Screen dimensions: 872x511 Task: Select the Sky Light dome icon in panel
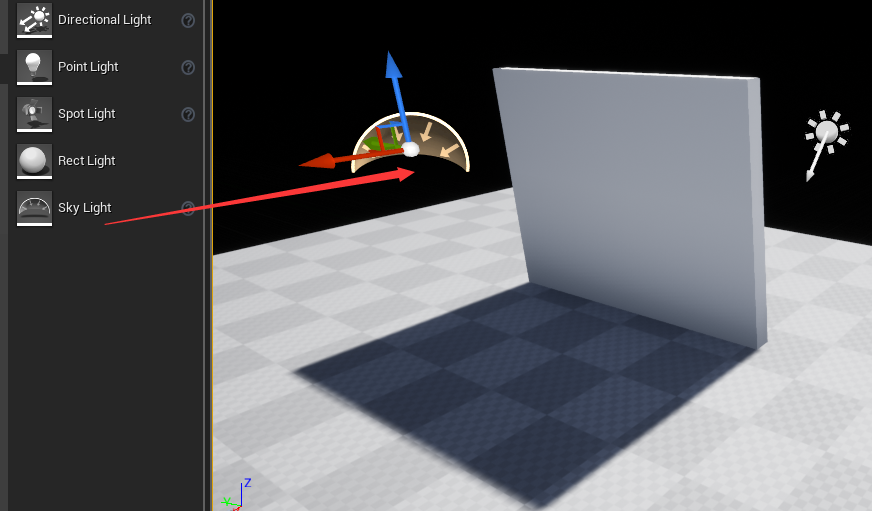tap(34, 207)
